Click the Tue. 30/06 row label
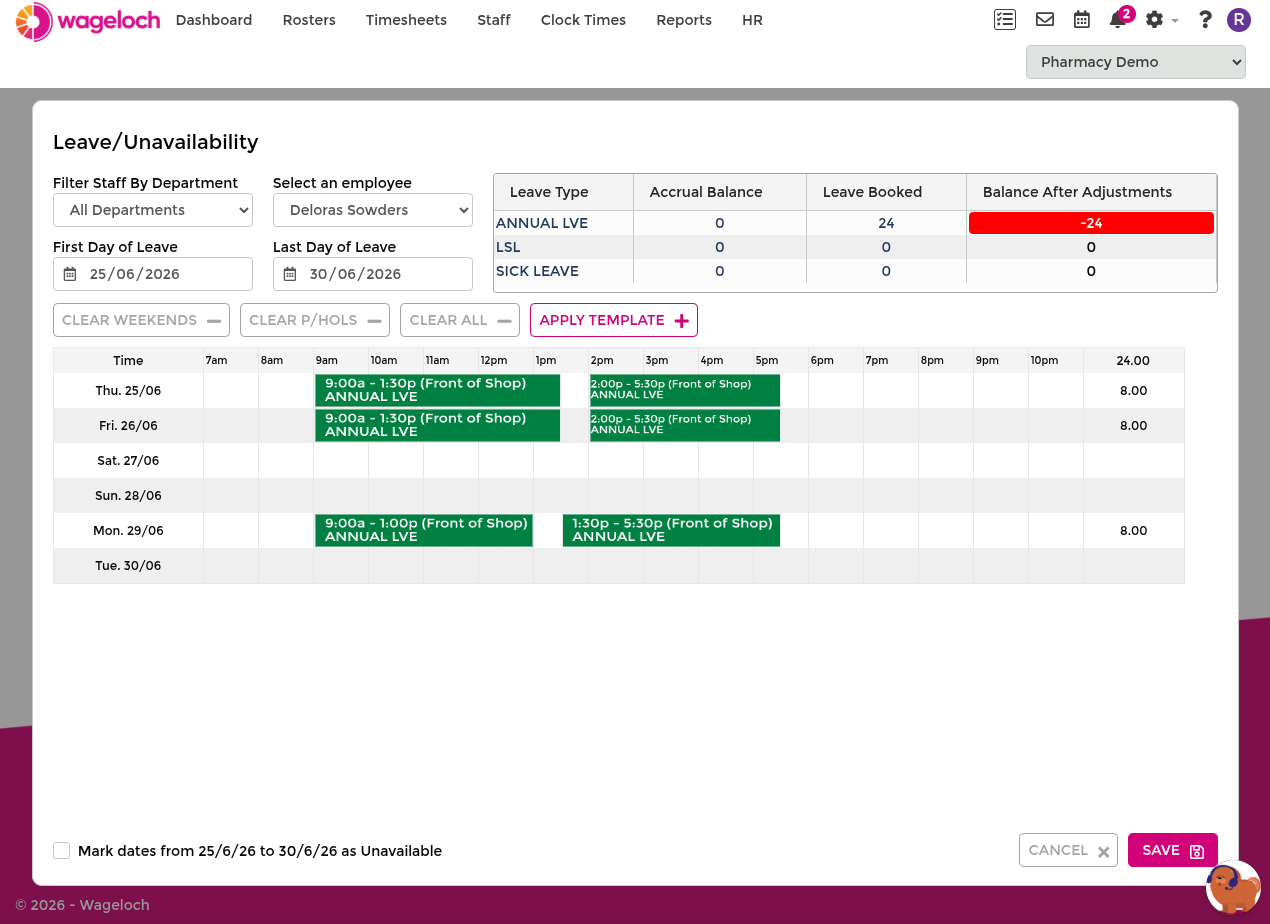This screenshot has height=924, width=1270. 128,566
